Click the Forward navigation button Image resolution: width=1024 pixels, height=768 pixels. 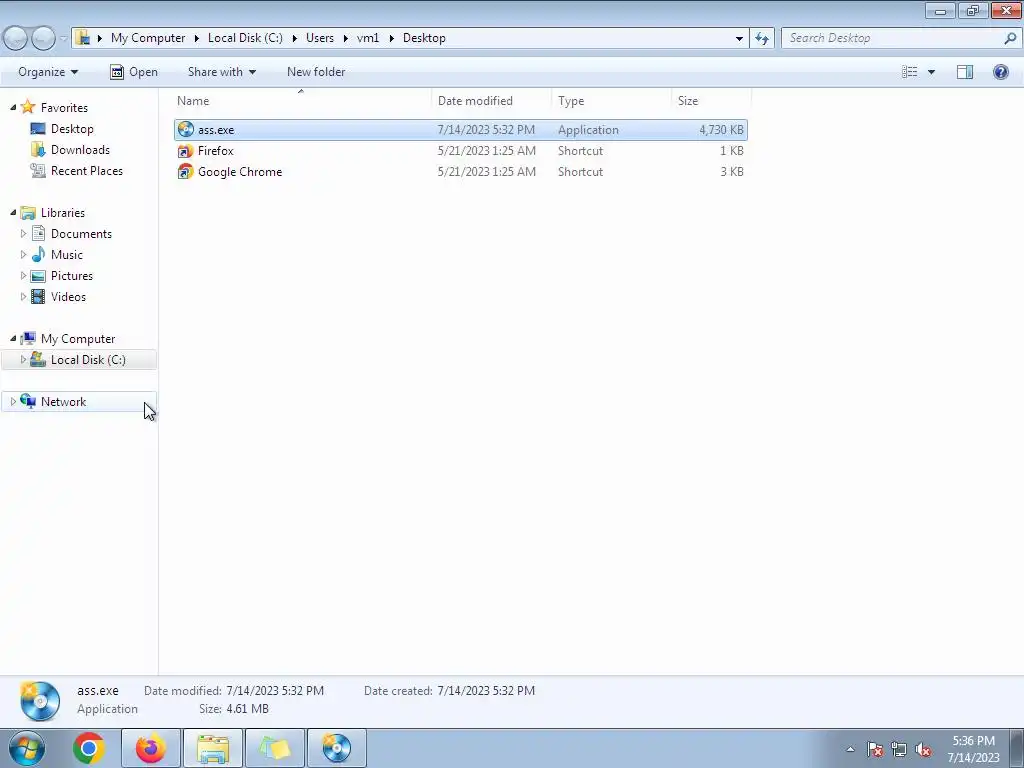click(x=42, y=39)
